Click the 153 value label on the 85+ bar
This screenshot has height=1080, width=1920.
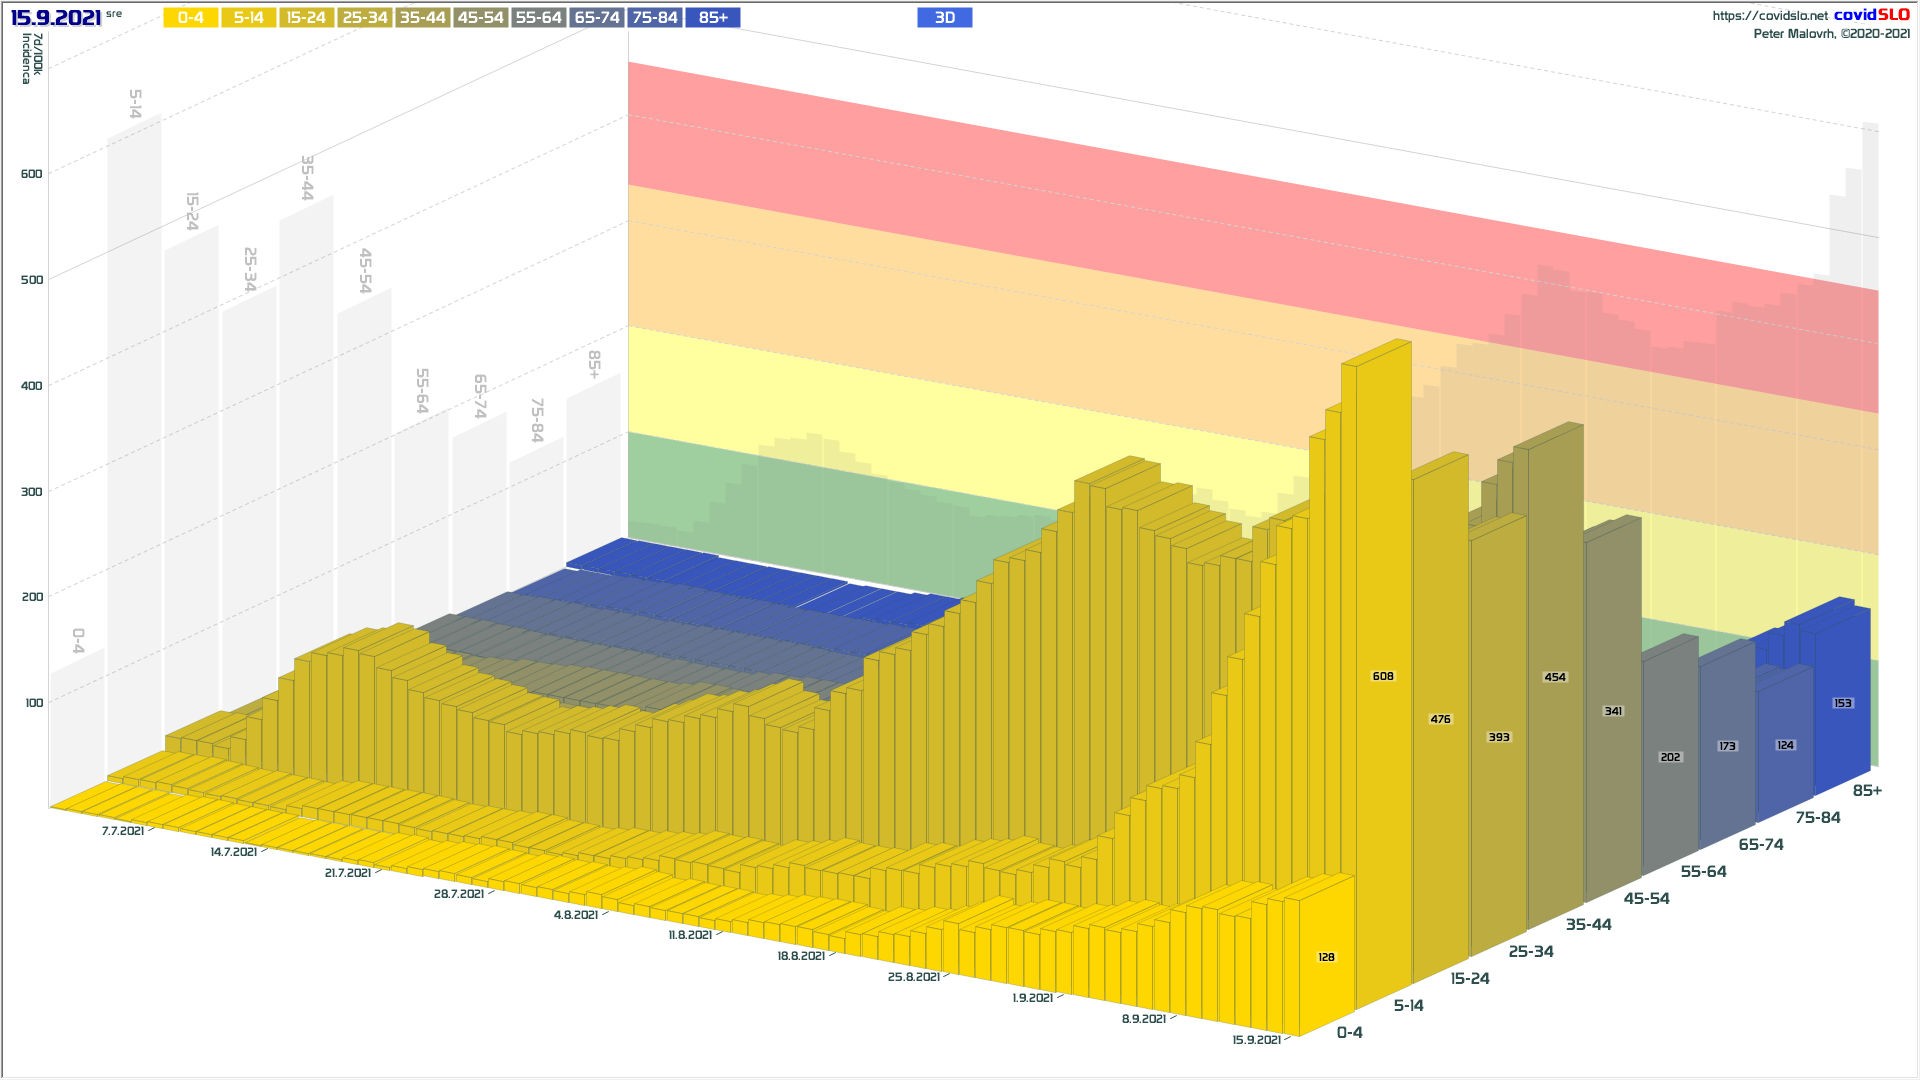[x=1842, y=704]
